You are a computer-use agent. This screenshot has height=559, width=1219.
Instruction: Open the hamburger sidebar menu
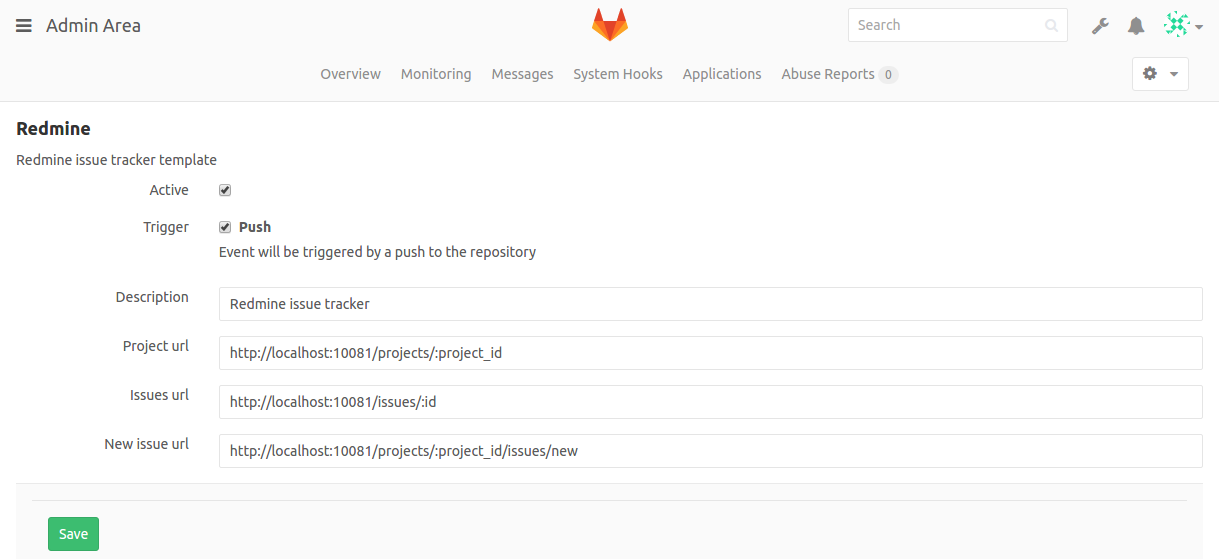(x=24, y=26)
